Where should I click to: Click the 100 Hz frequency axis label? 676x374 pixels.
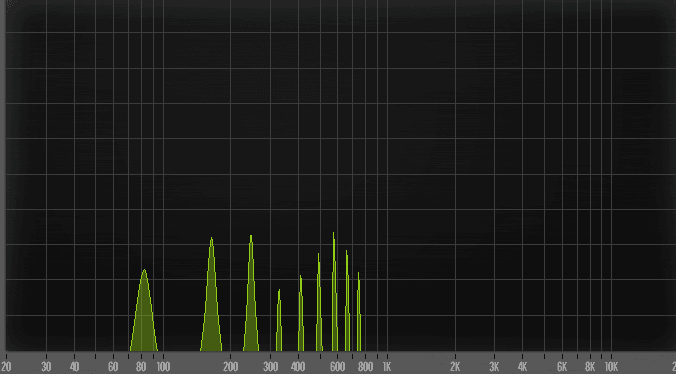(163, 367)
